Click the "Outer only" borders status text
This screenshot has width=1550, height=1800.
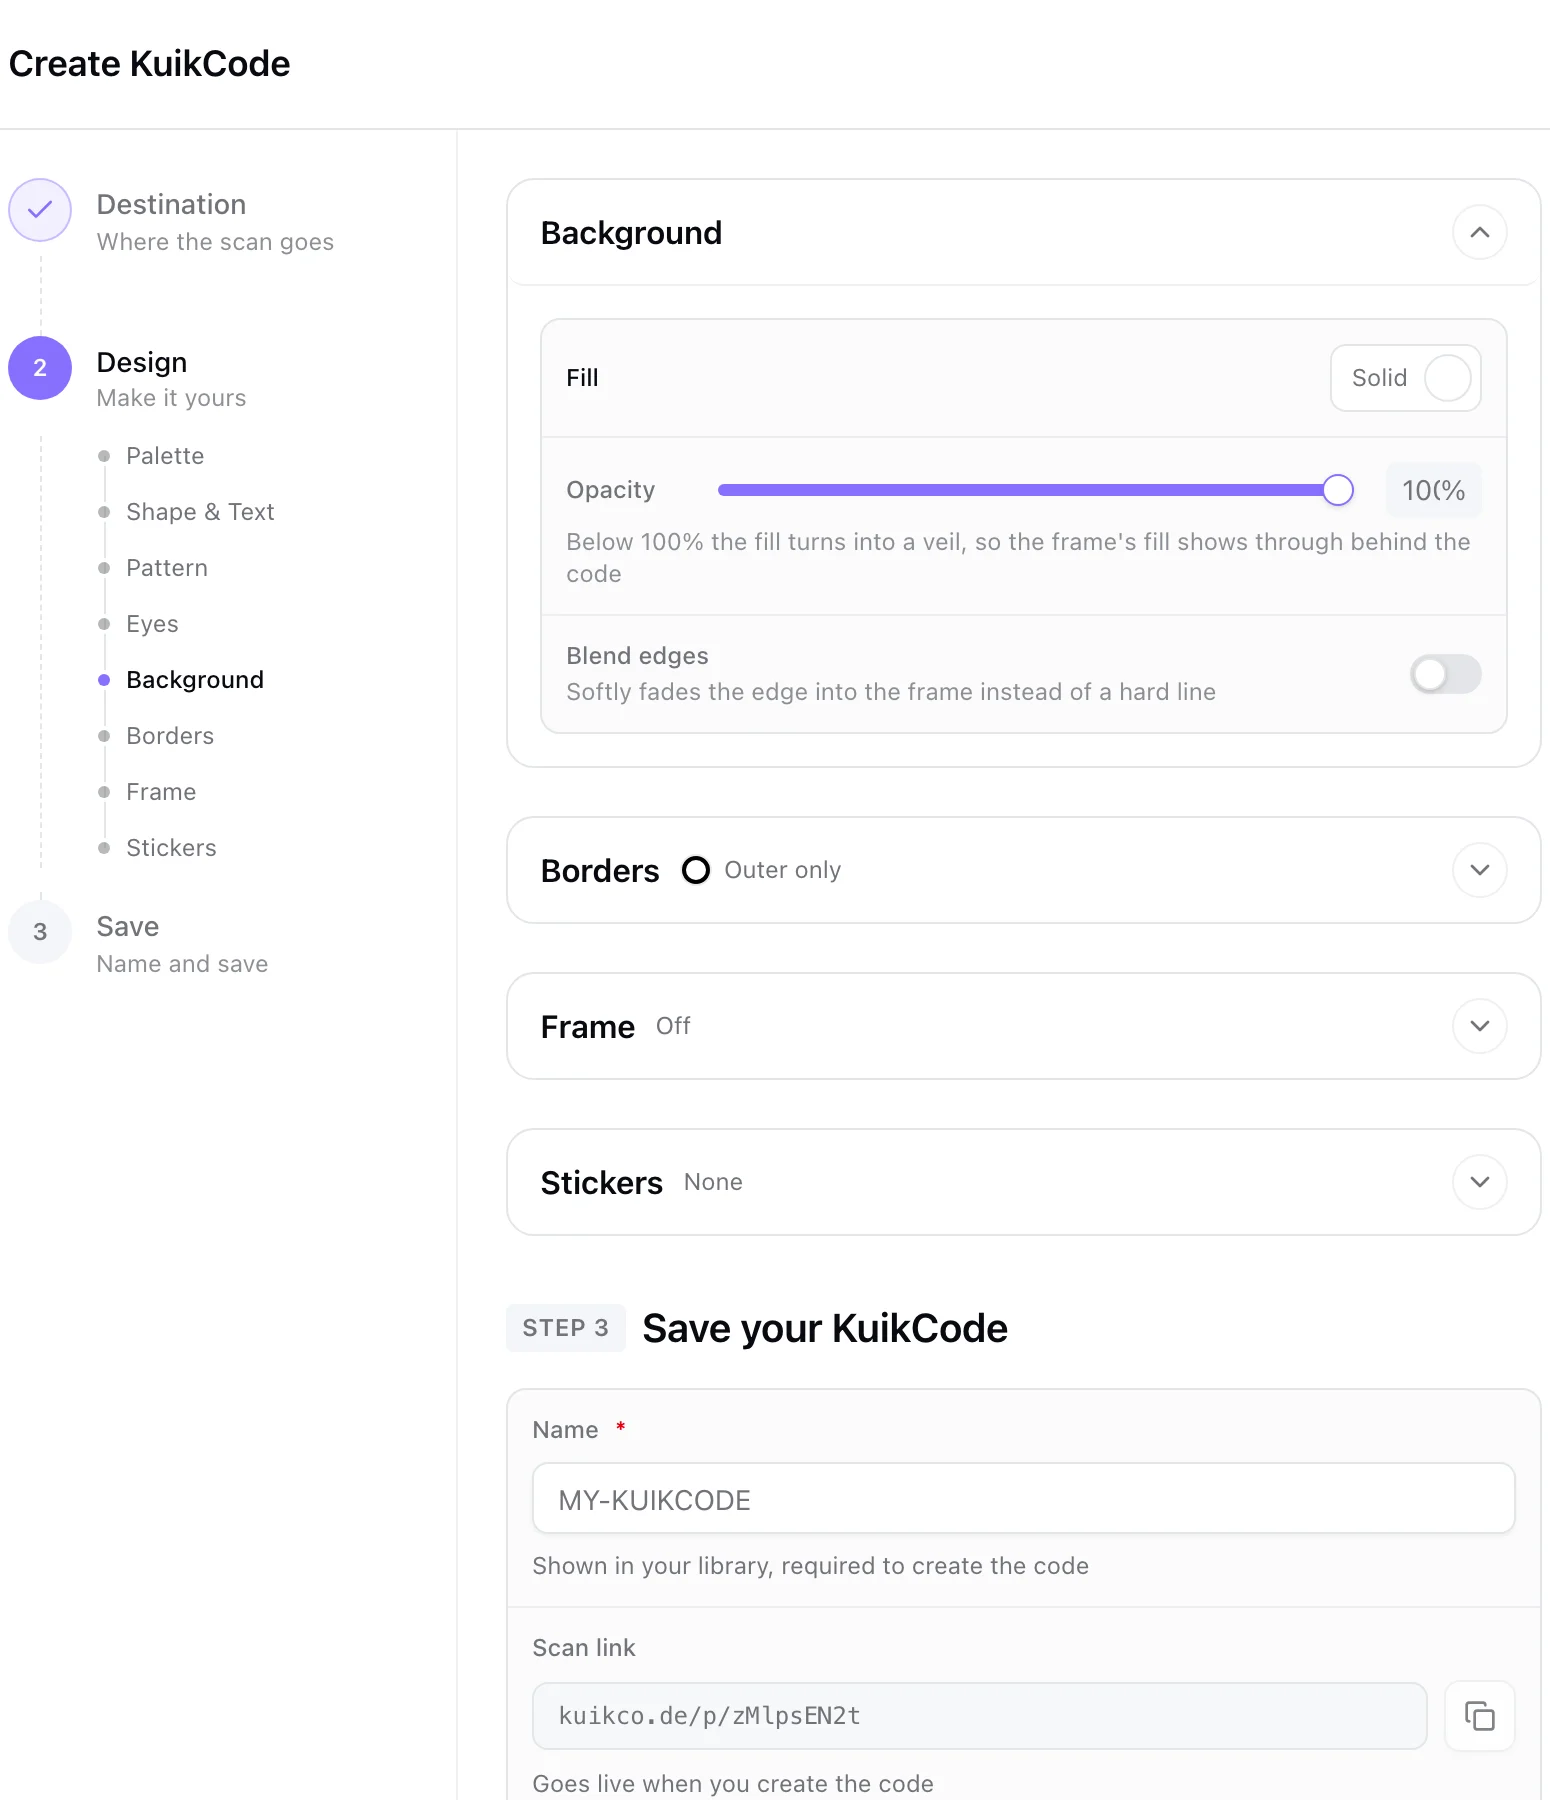coord(783,870)
